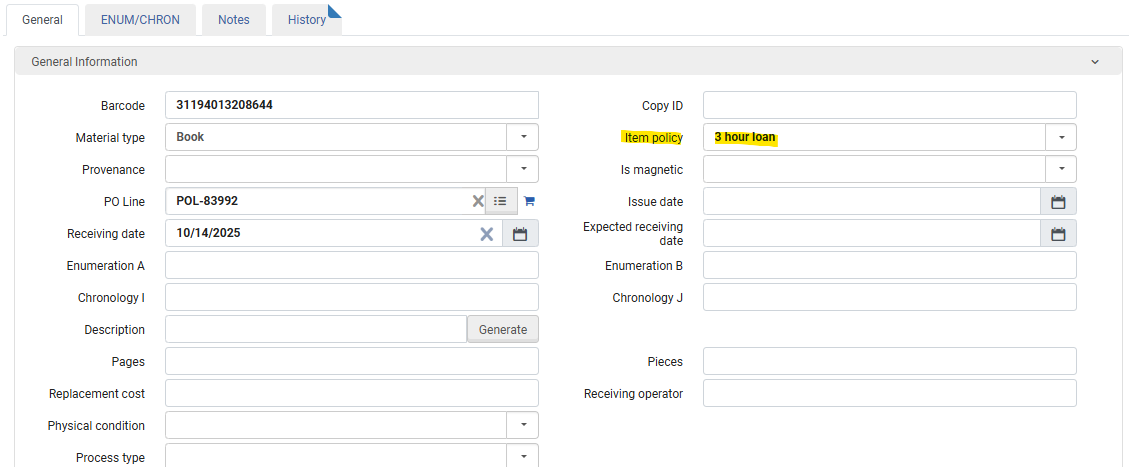Open the Receiving date calendar picker

520,234
